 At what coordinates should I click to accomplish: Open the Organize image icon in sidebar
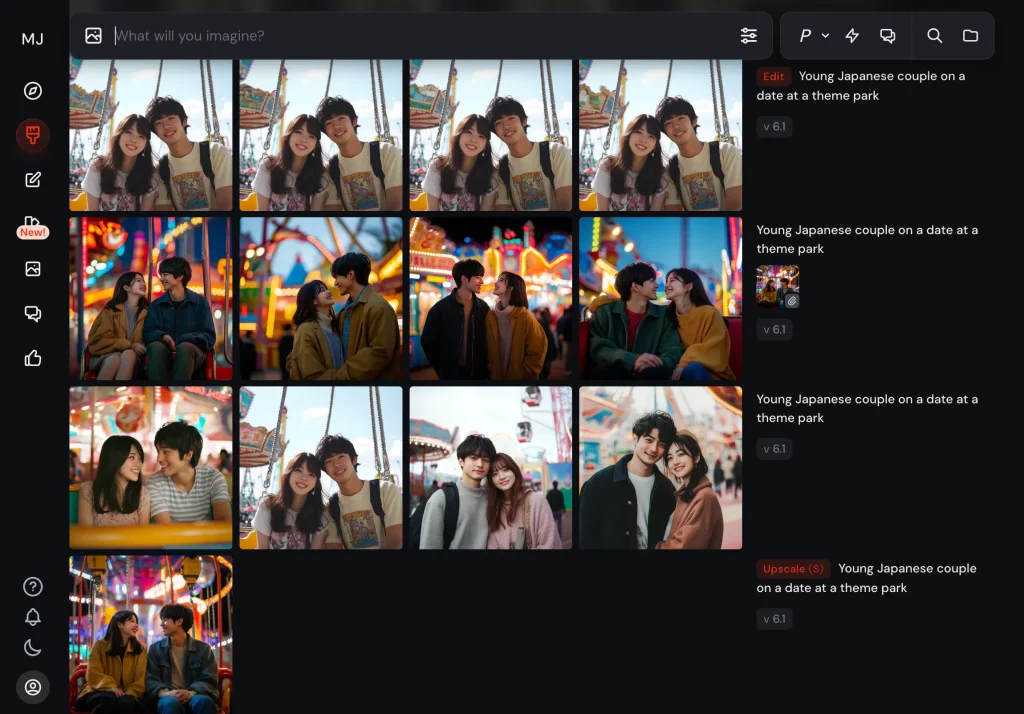33,269
